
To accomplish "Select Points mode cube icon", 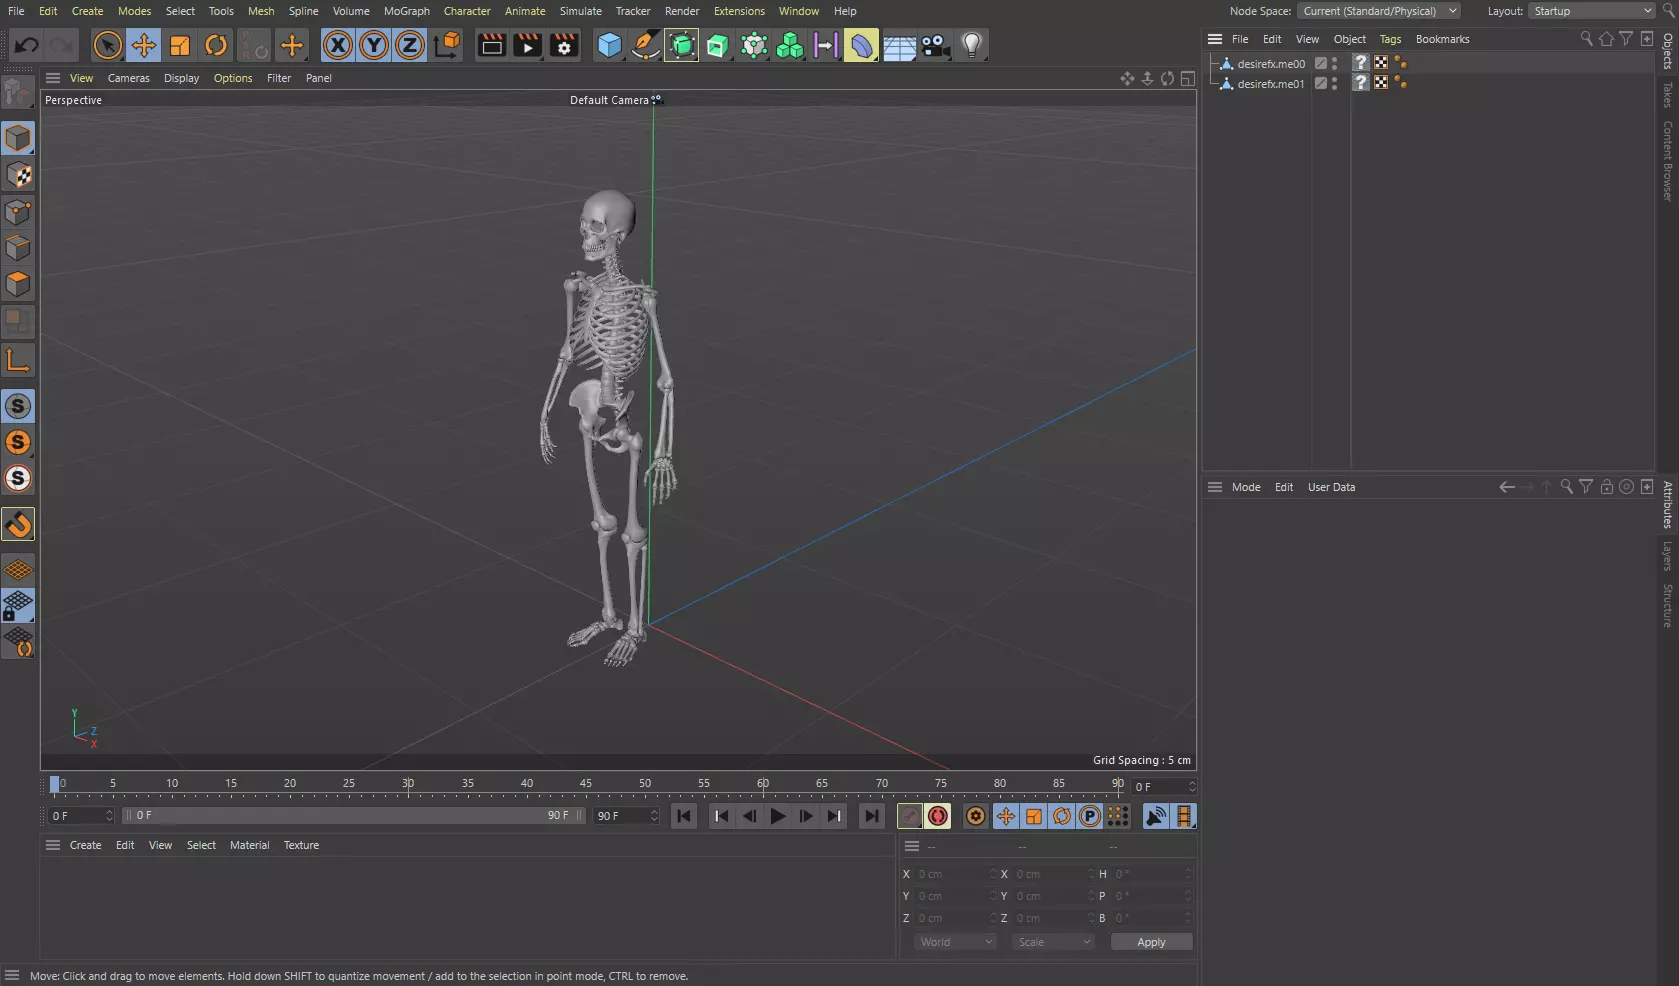I will pos(18,212).
